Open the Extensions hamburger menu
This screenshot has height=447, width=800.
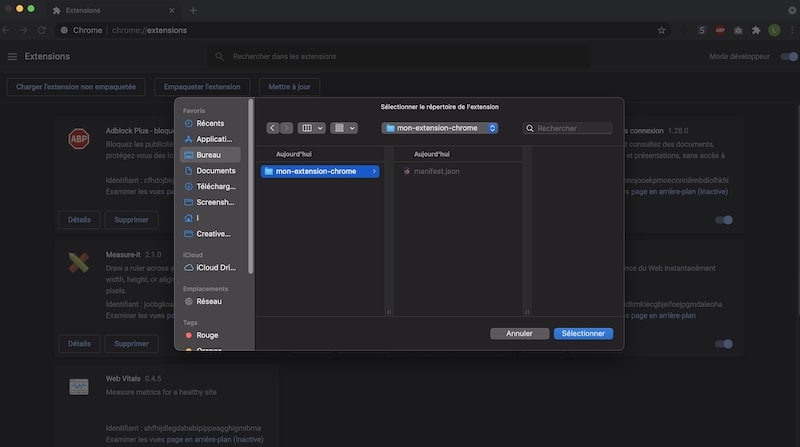(12, 57)
